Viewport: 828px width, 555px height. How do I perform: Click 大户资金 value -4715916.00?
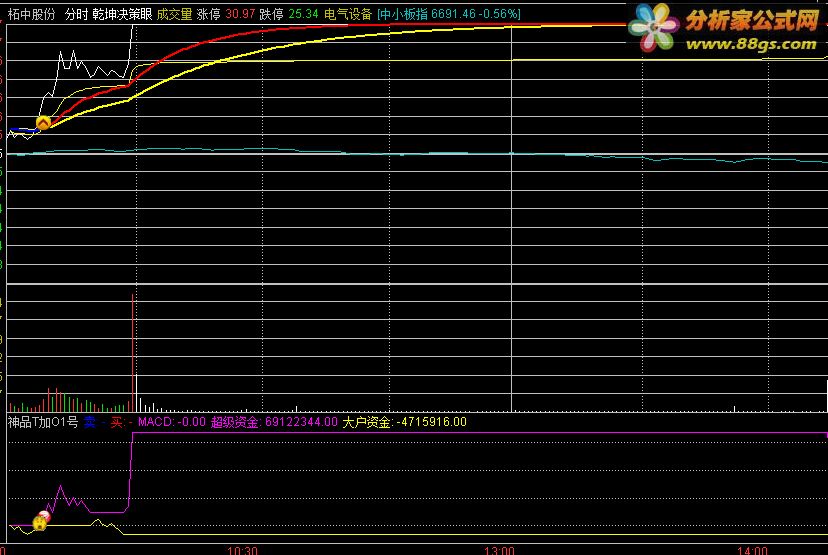tap(432, 422)
